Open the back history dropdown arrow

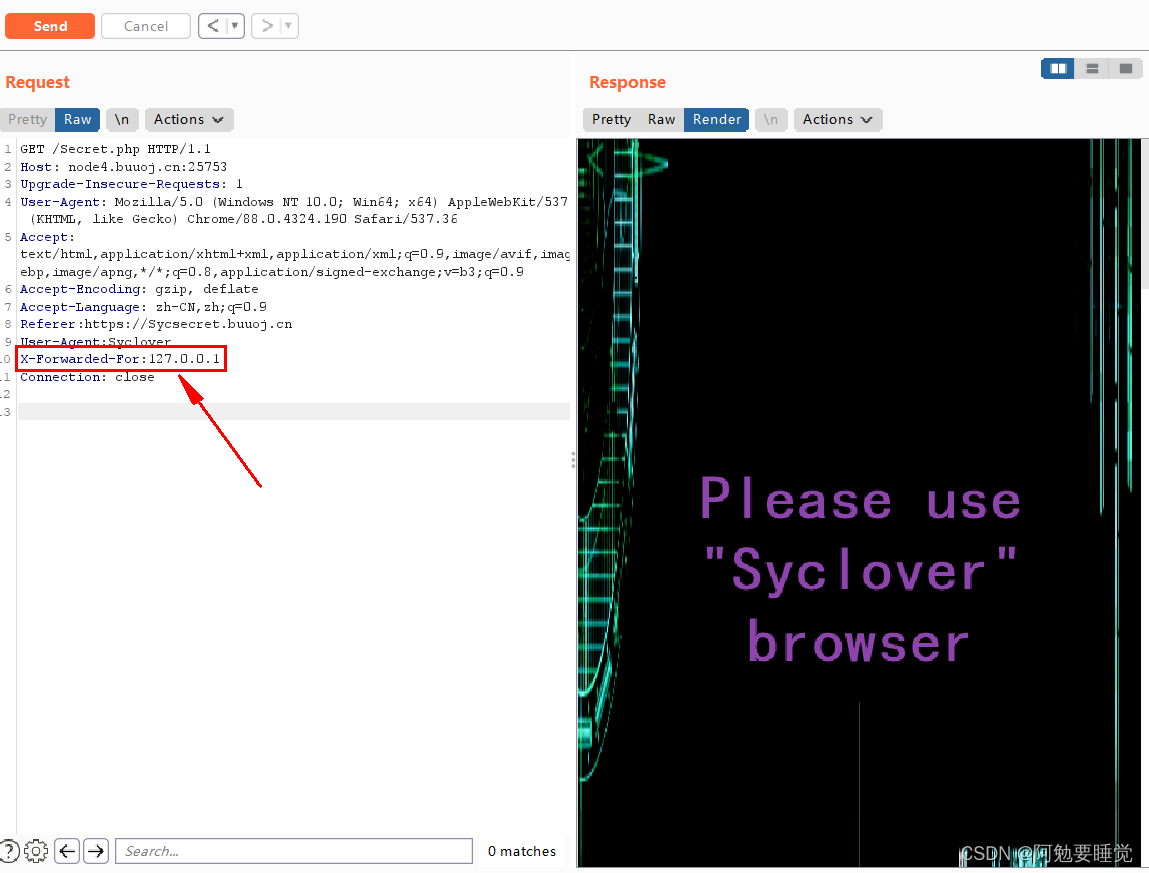[x=235, y=26]
